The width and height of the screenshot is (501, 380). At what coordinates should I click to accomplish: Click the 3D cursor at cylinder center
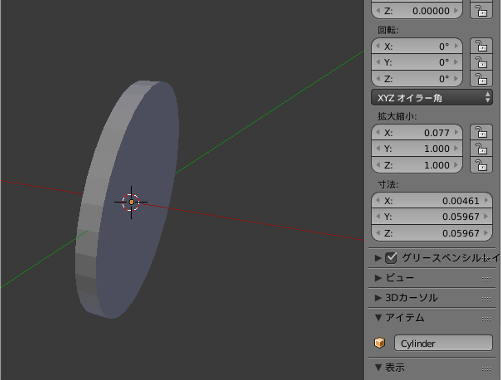pyautogui.click(x=131, y=202)
